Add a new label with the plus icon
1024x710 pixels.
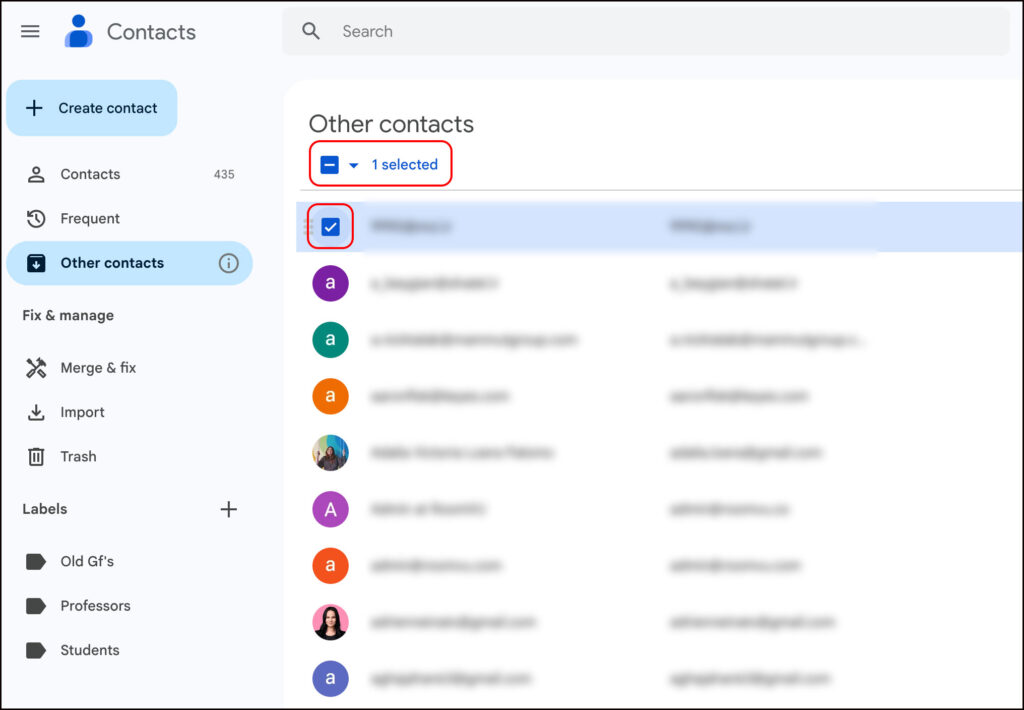click(x=228, y=509)
